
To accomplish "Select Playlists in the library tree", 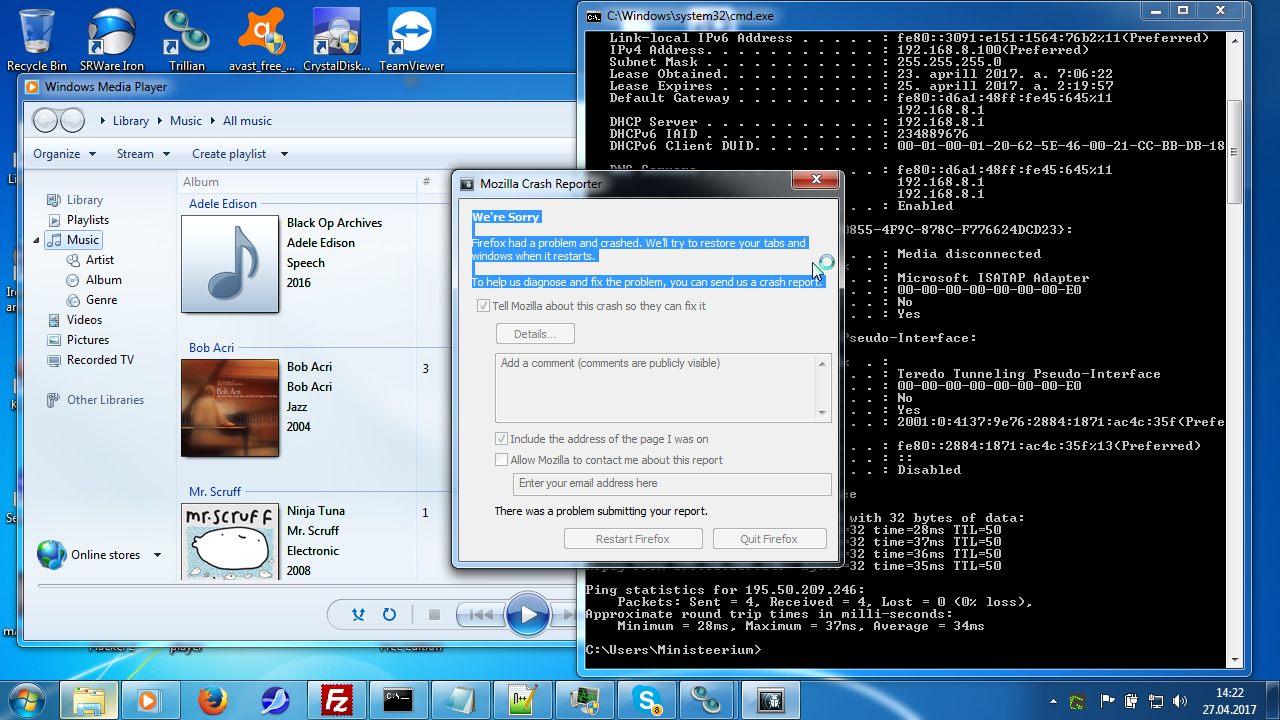I will pyautogui.click(x=87, y=220).
